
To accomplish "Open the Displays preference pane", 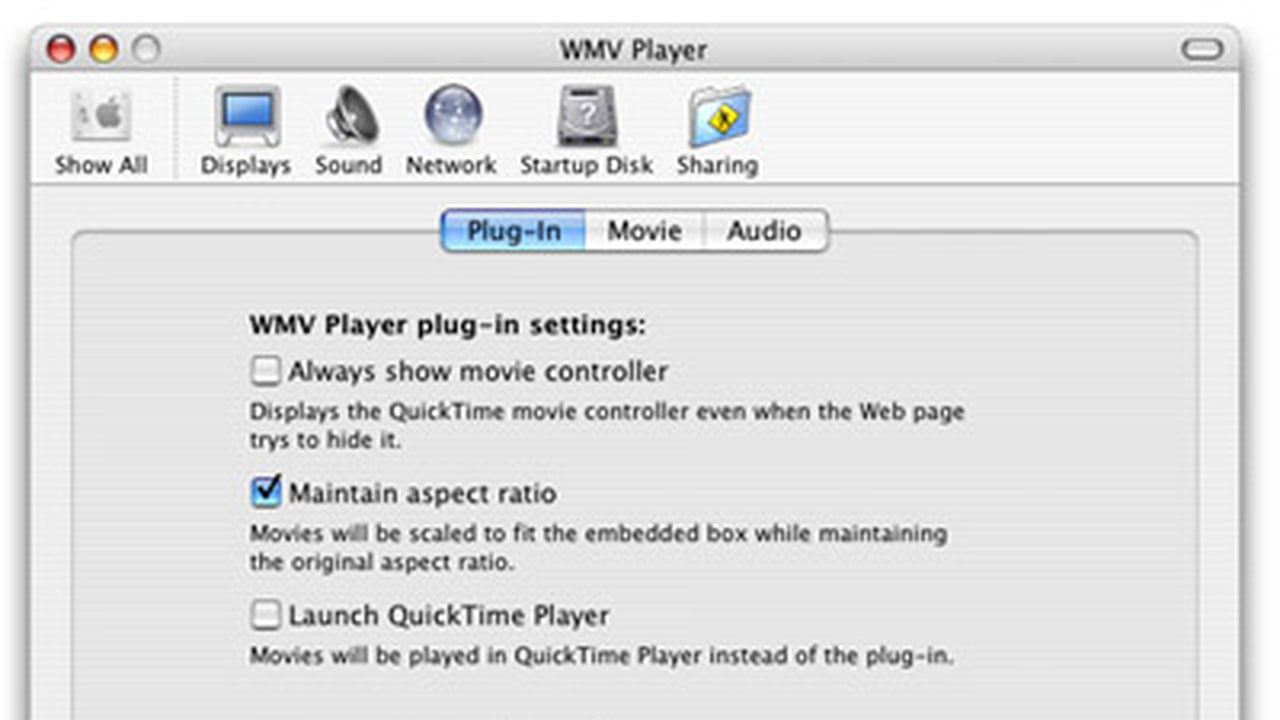I will click(246, 130).
